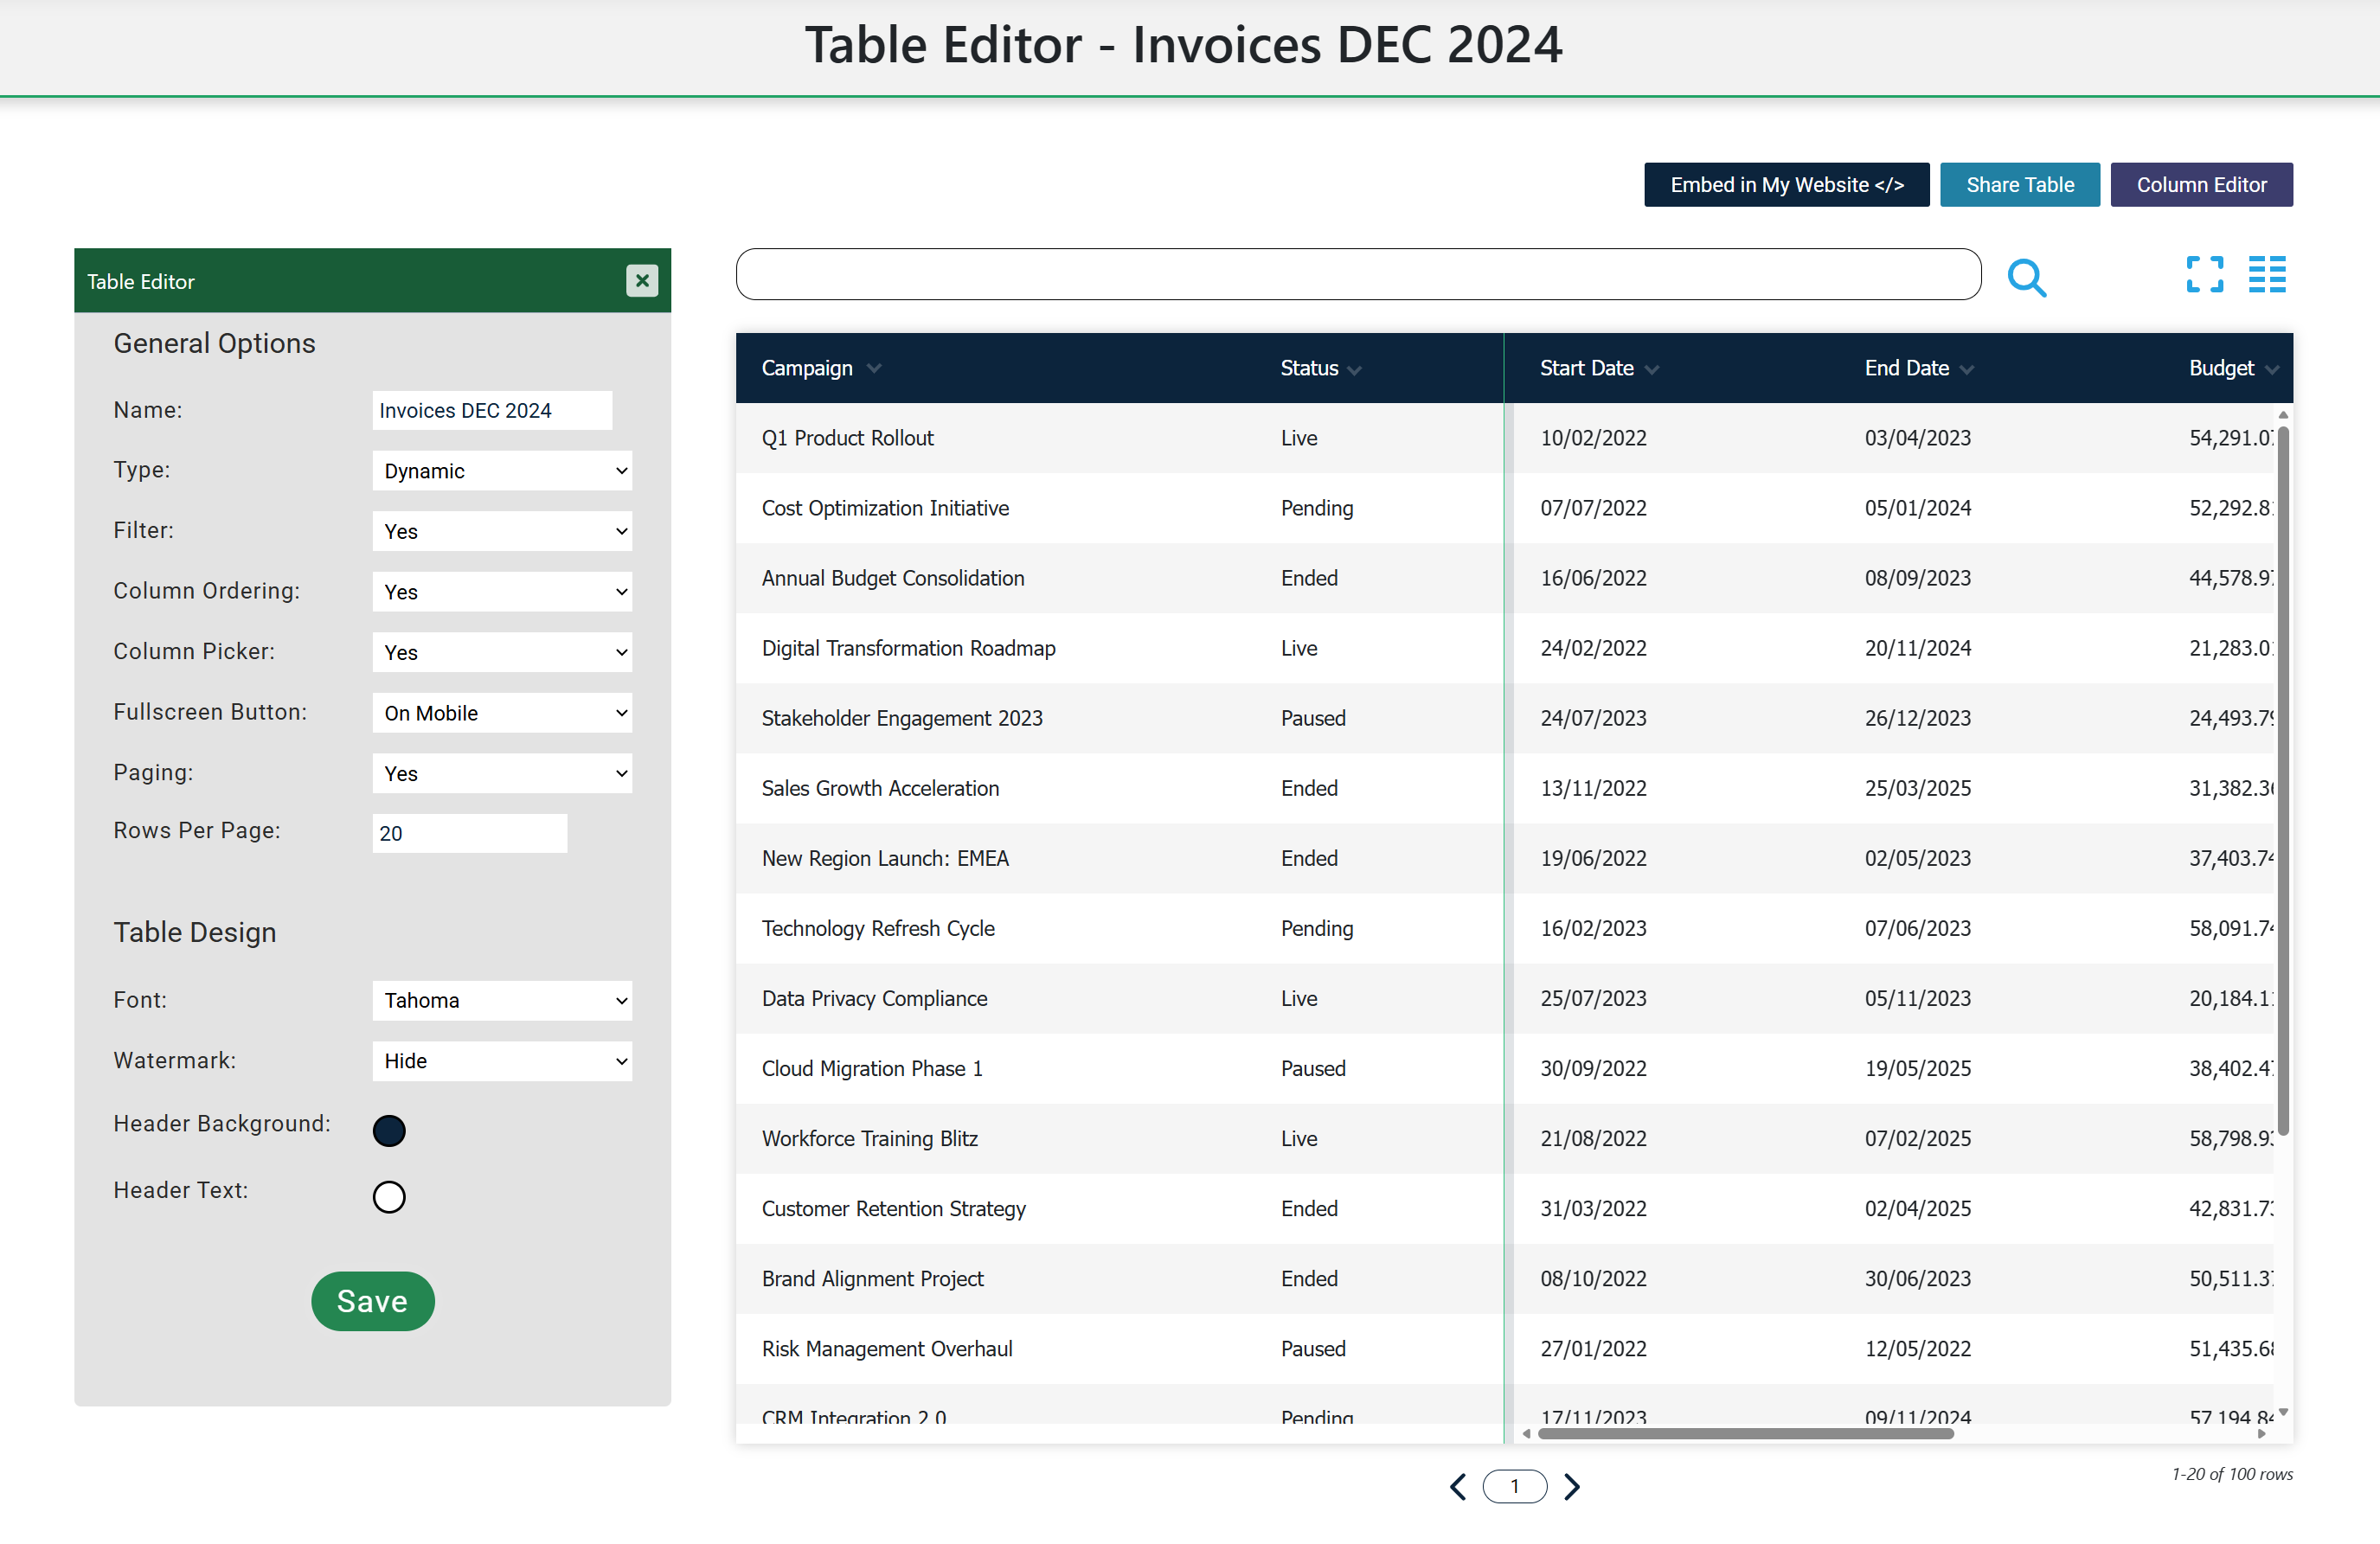The width and height of the screenshot is (2380, 1544).
Task: Pick a new Header Background color
Action: tap(389, 1130)
